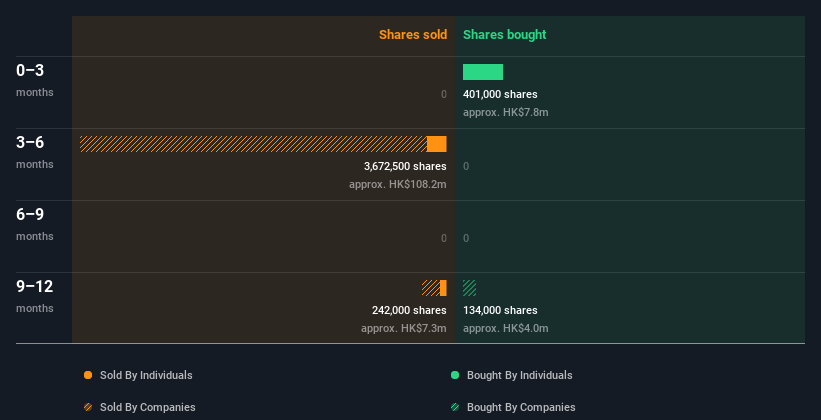Select the hatched orange 9–12 months sold bar
This screenshot has width=821, height=420.
point(431,288)
